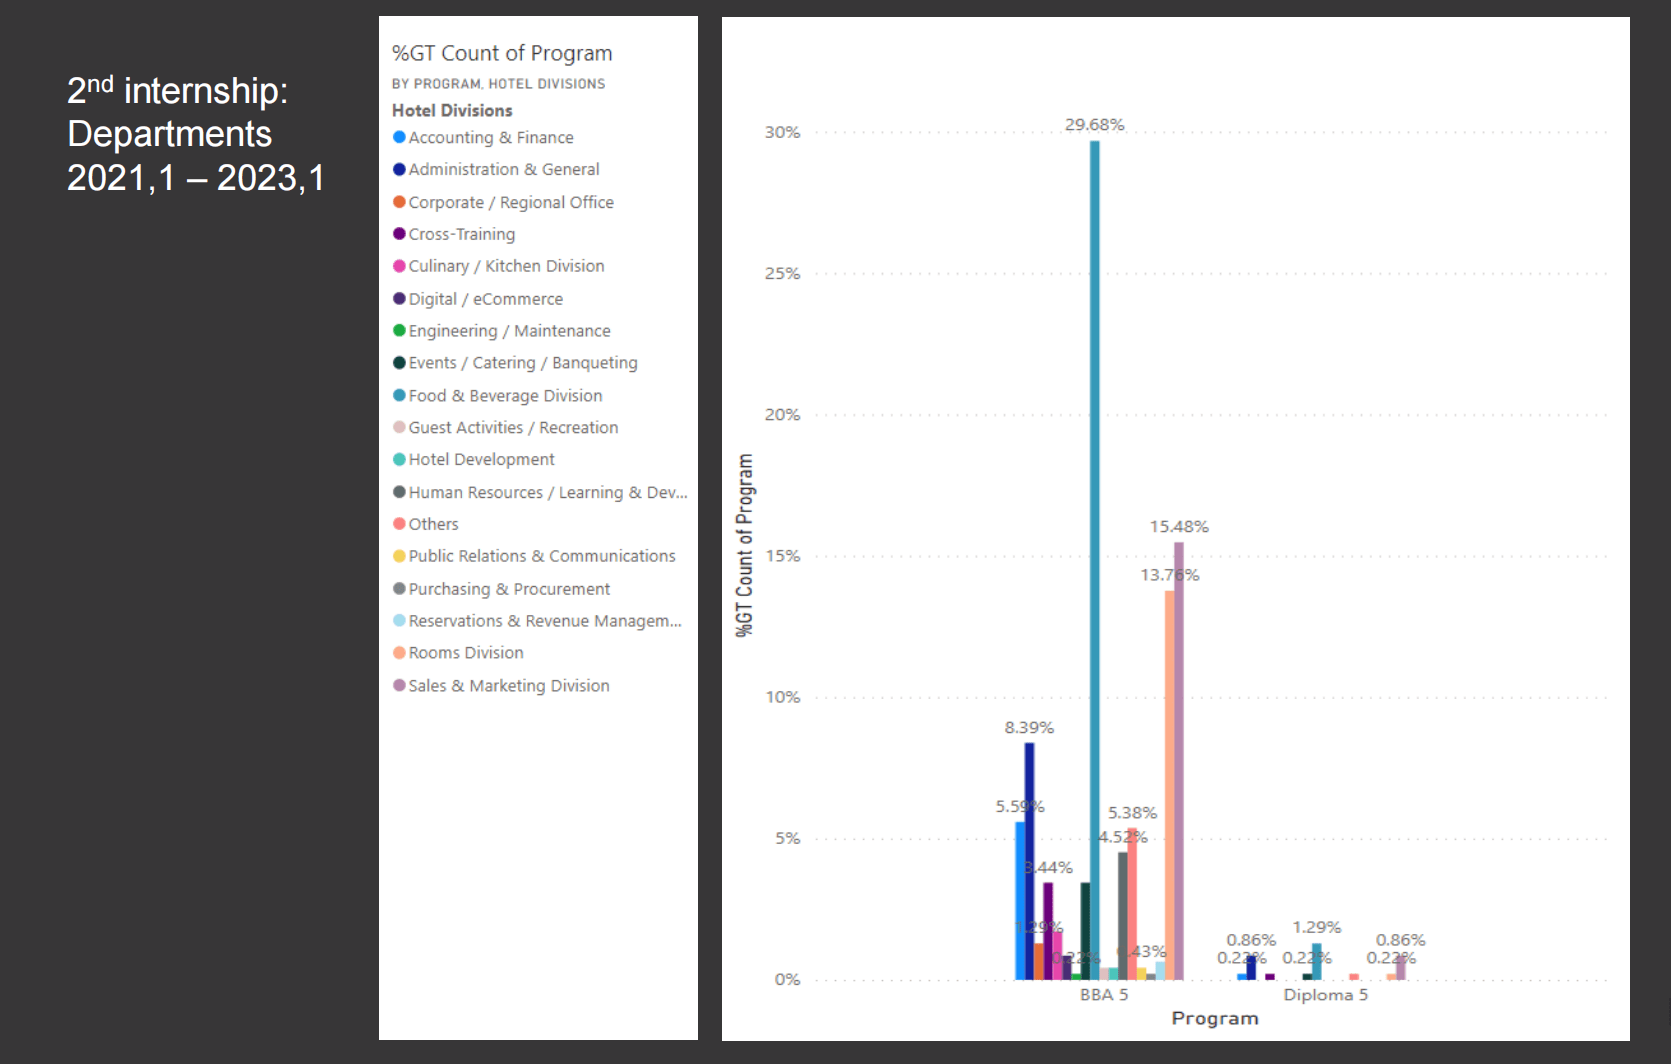Click the Administration & General legend color dot
The image size is (1671, 1064).
tap(399, 169)
